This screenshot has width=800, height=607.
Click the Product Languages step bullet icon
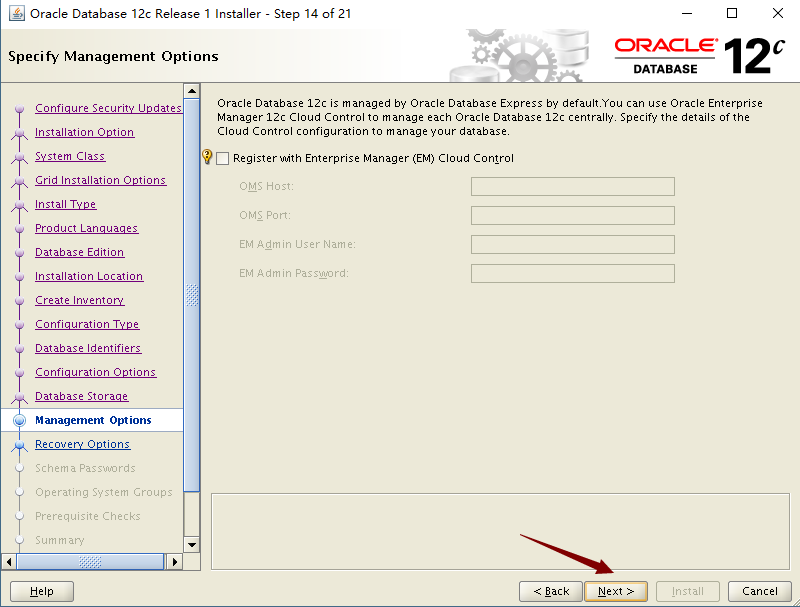[x=19, y=229]
